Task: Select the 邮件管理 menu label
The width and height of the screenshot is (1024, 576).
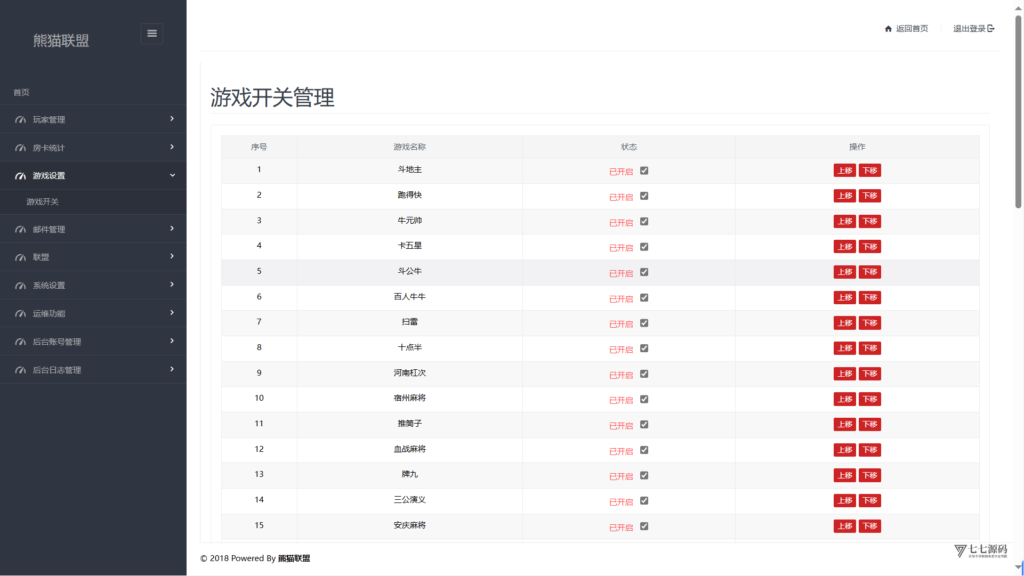Action: (49, 230)
